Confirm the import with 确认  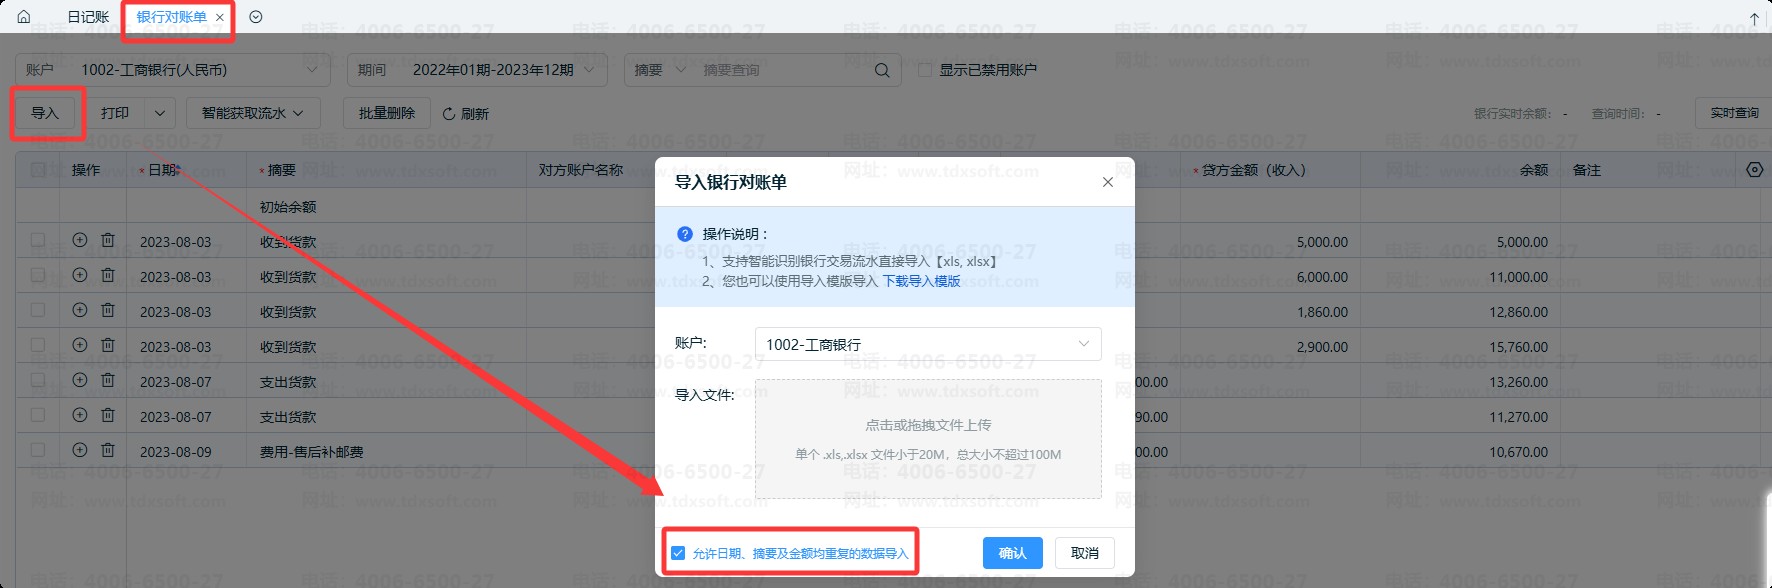1012,553
